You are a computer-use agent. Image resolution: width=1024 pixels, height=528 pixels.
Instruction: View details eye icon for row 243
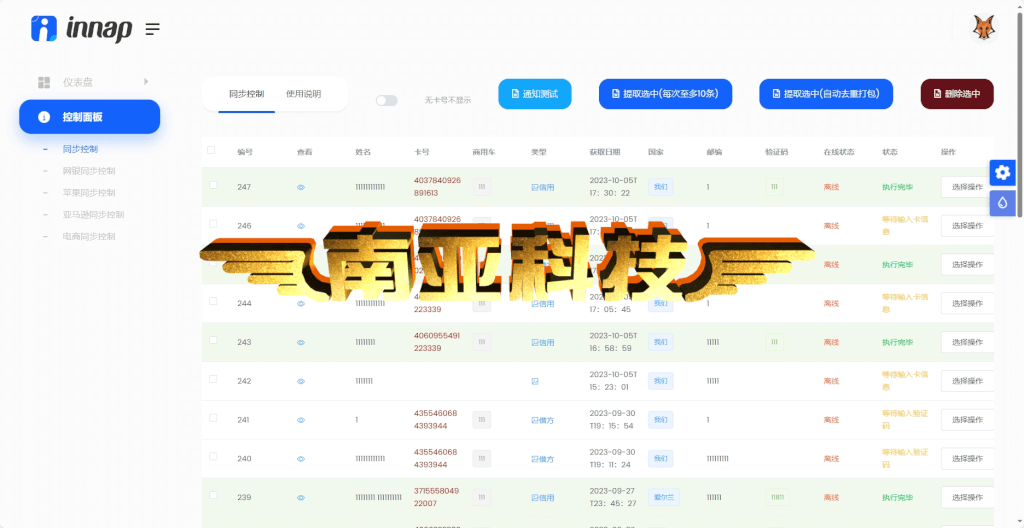click(x=301, y=342)
